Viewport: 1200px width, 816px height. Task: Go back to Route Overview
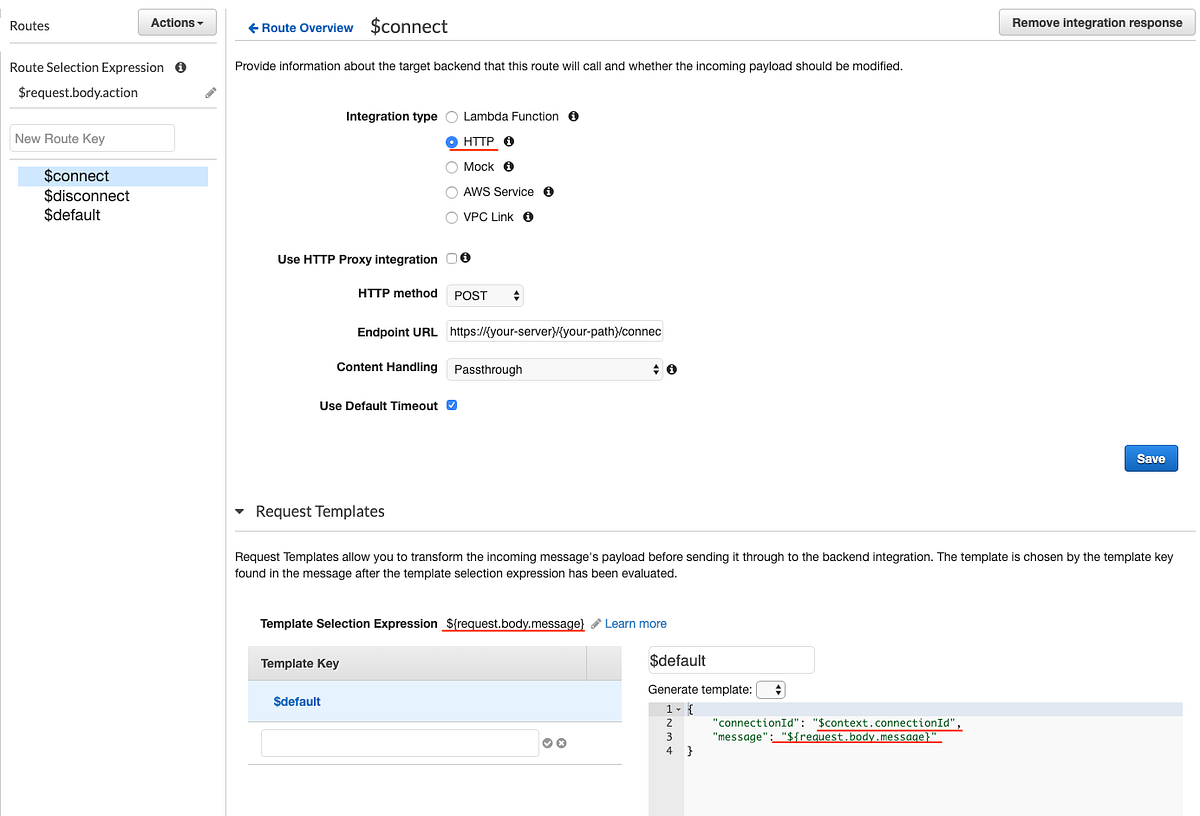click(301, 28)
